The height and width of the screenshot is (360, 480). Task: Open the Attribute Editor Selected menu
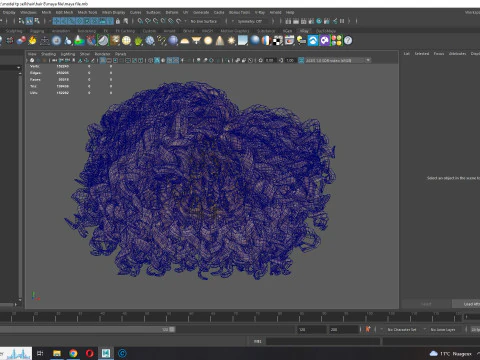422,53
